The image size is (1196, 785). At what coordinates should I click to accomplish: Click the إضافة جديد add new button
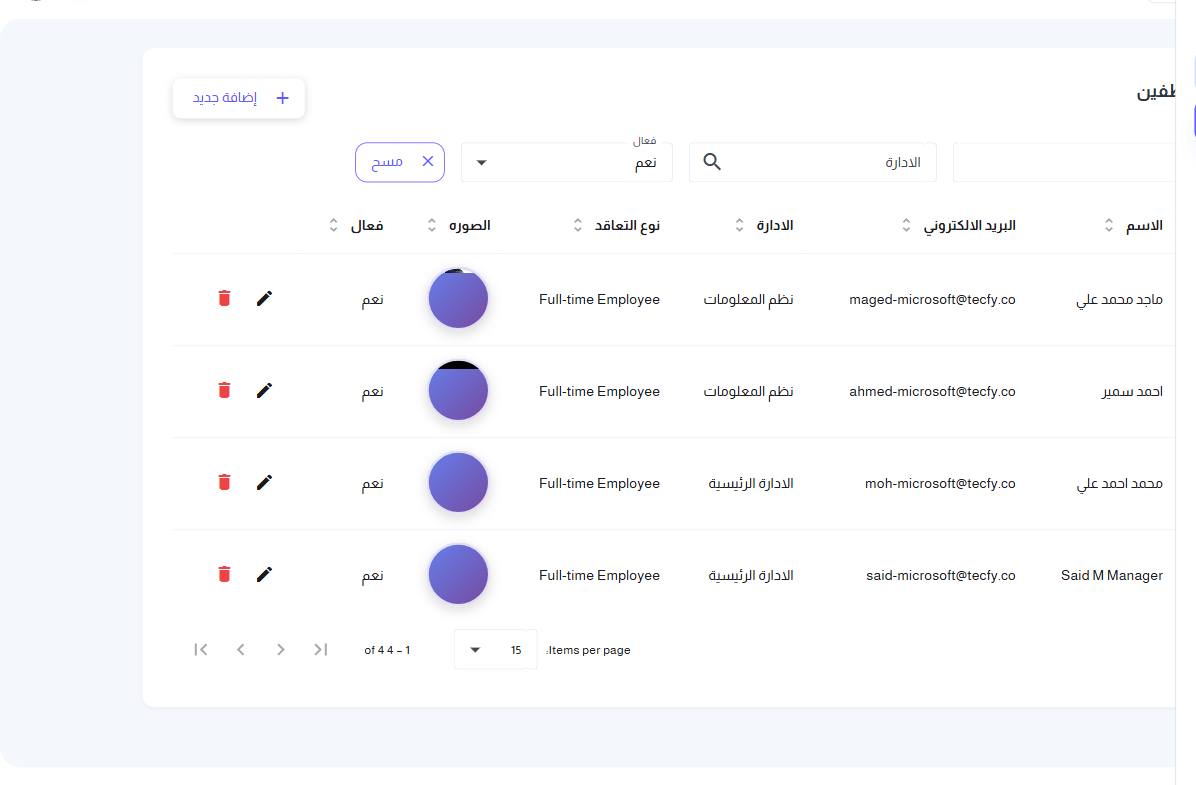pos(239,98)
